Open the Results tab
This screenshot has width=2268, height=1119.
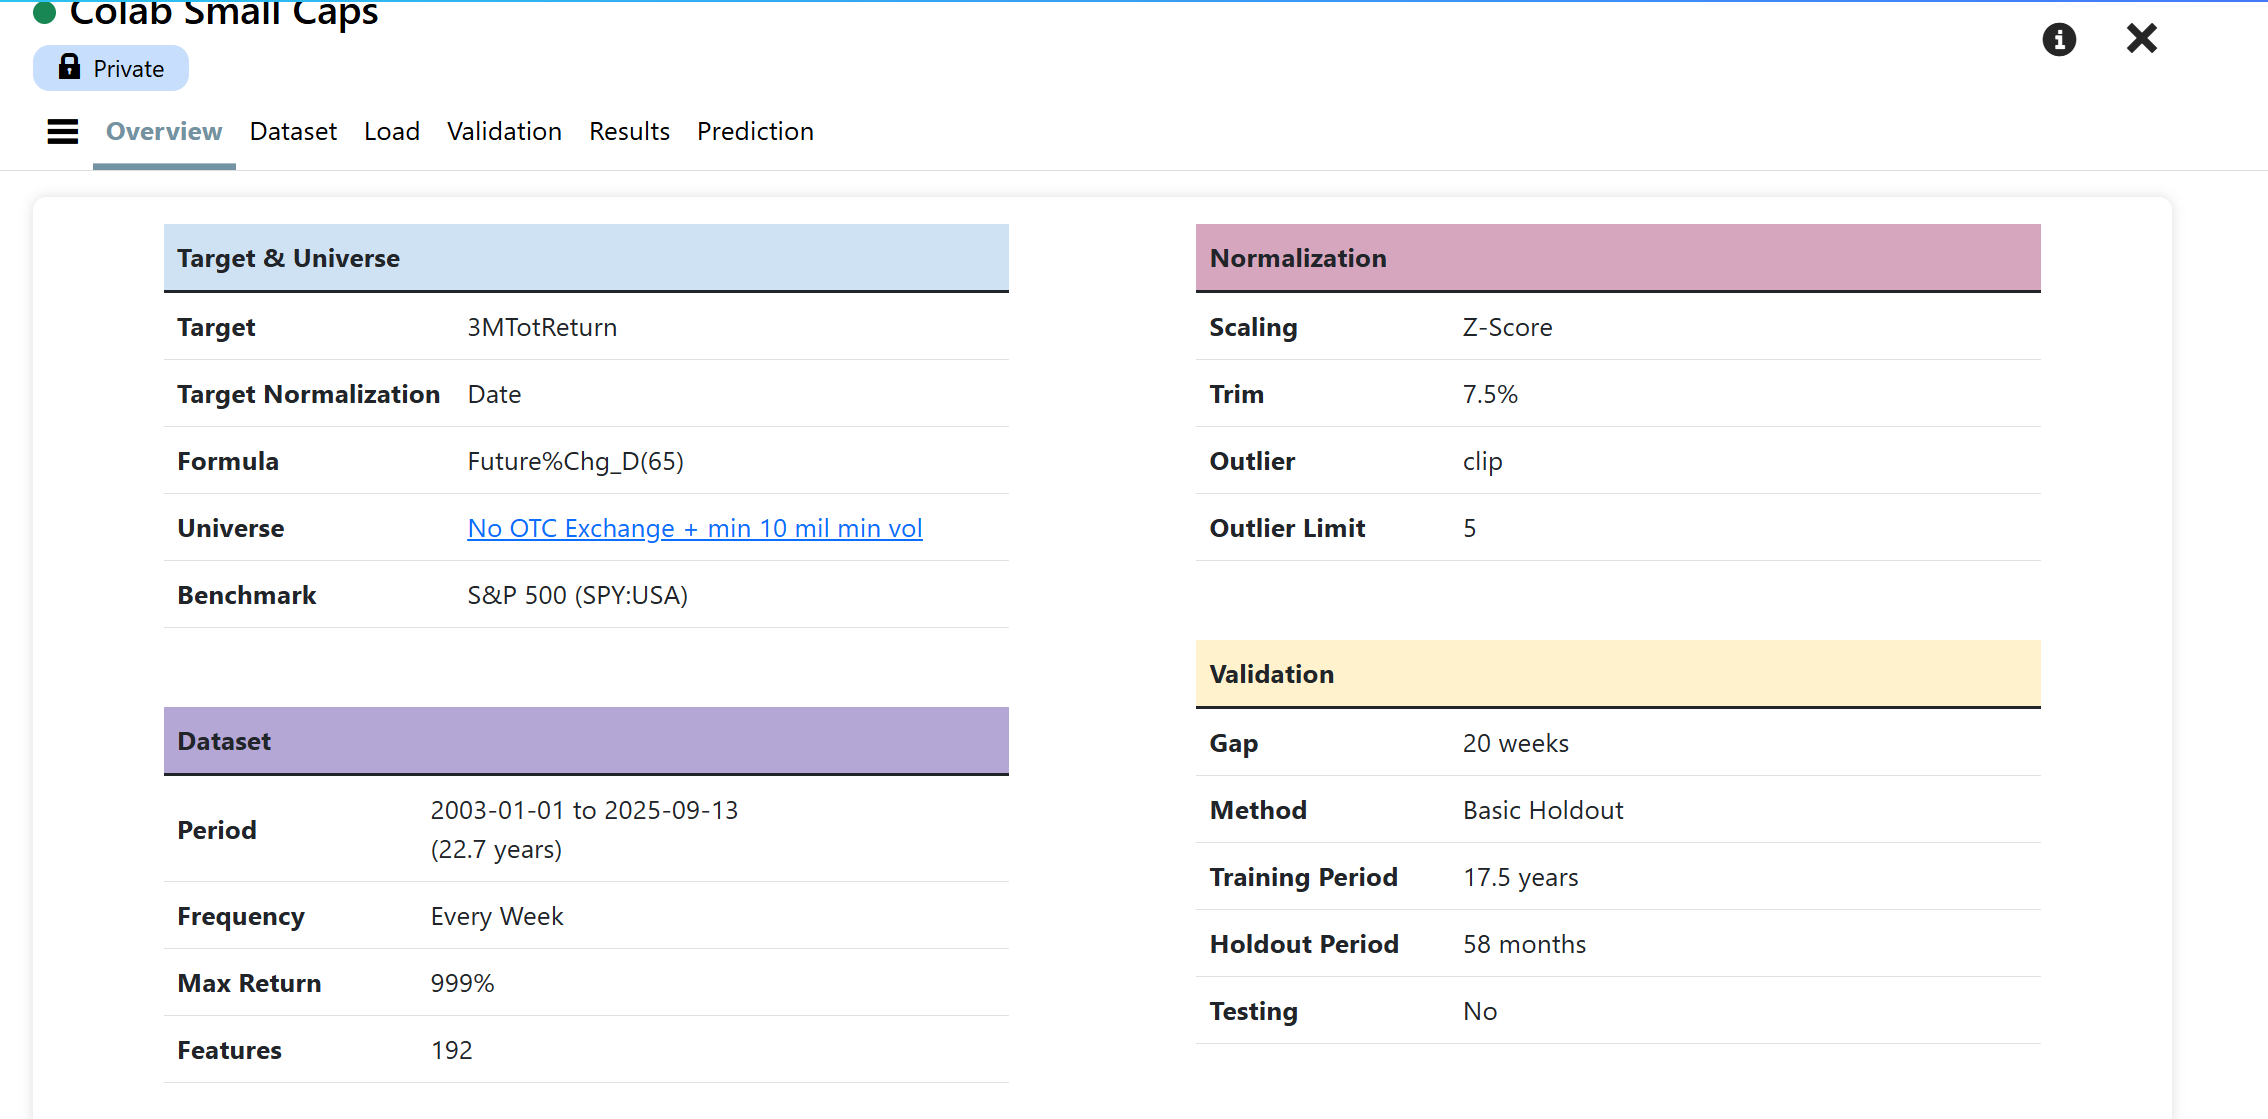[629, 131]
